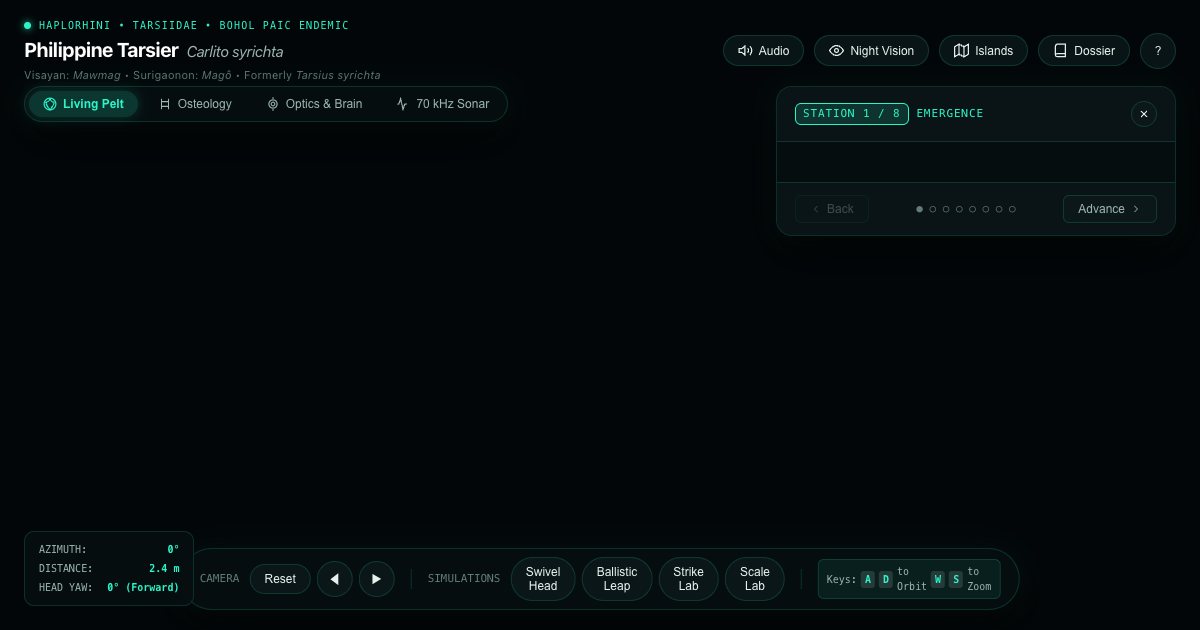Open the Dossier panel
The image size is (1200, 630).
(1084, 51)
